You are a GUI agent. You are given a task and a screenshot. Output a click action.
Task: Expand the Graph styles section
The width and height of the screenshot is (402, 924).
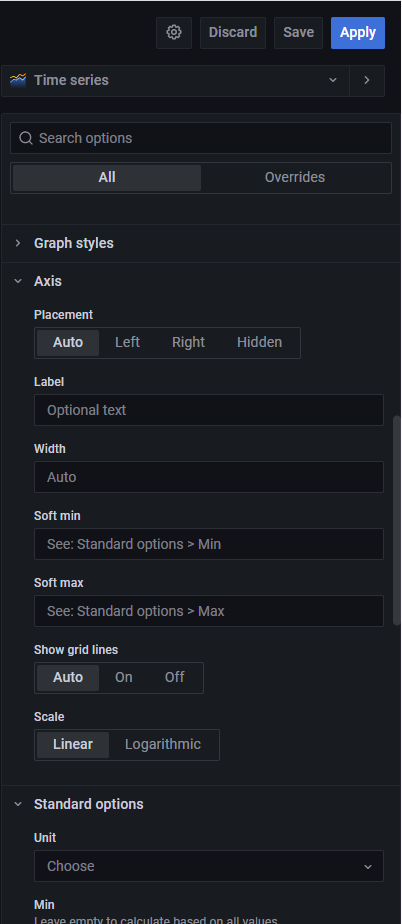click(74, 243)
